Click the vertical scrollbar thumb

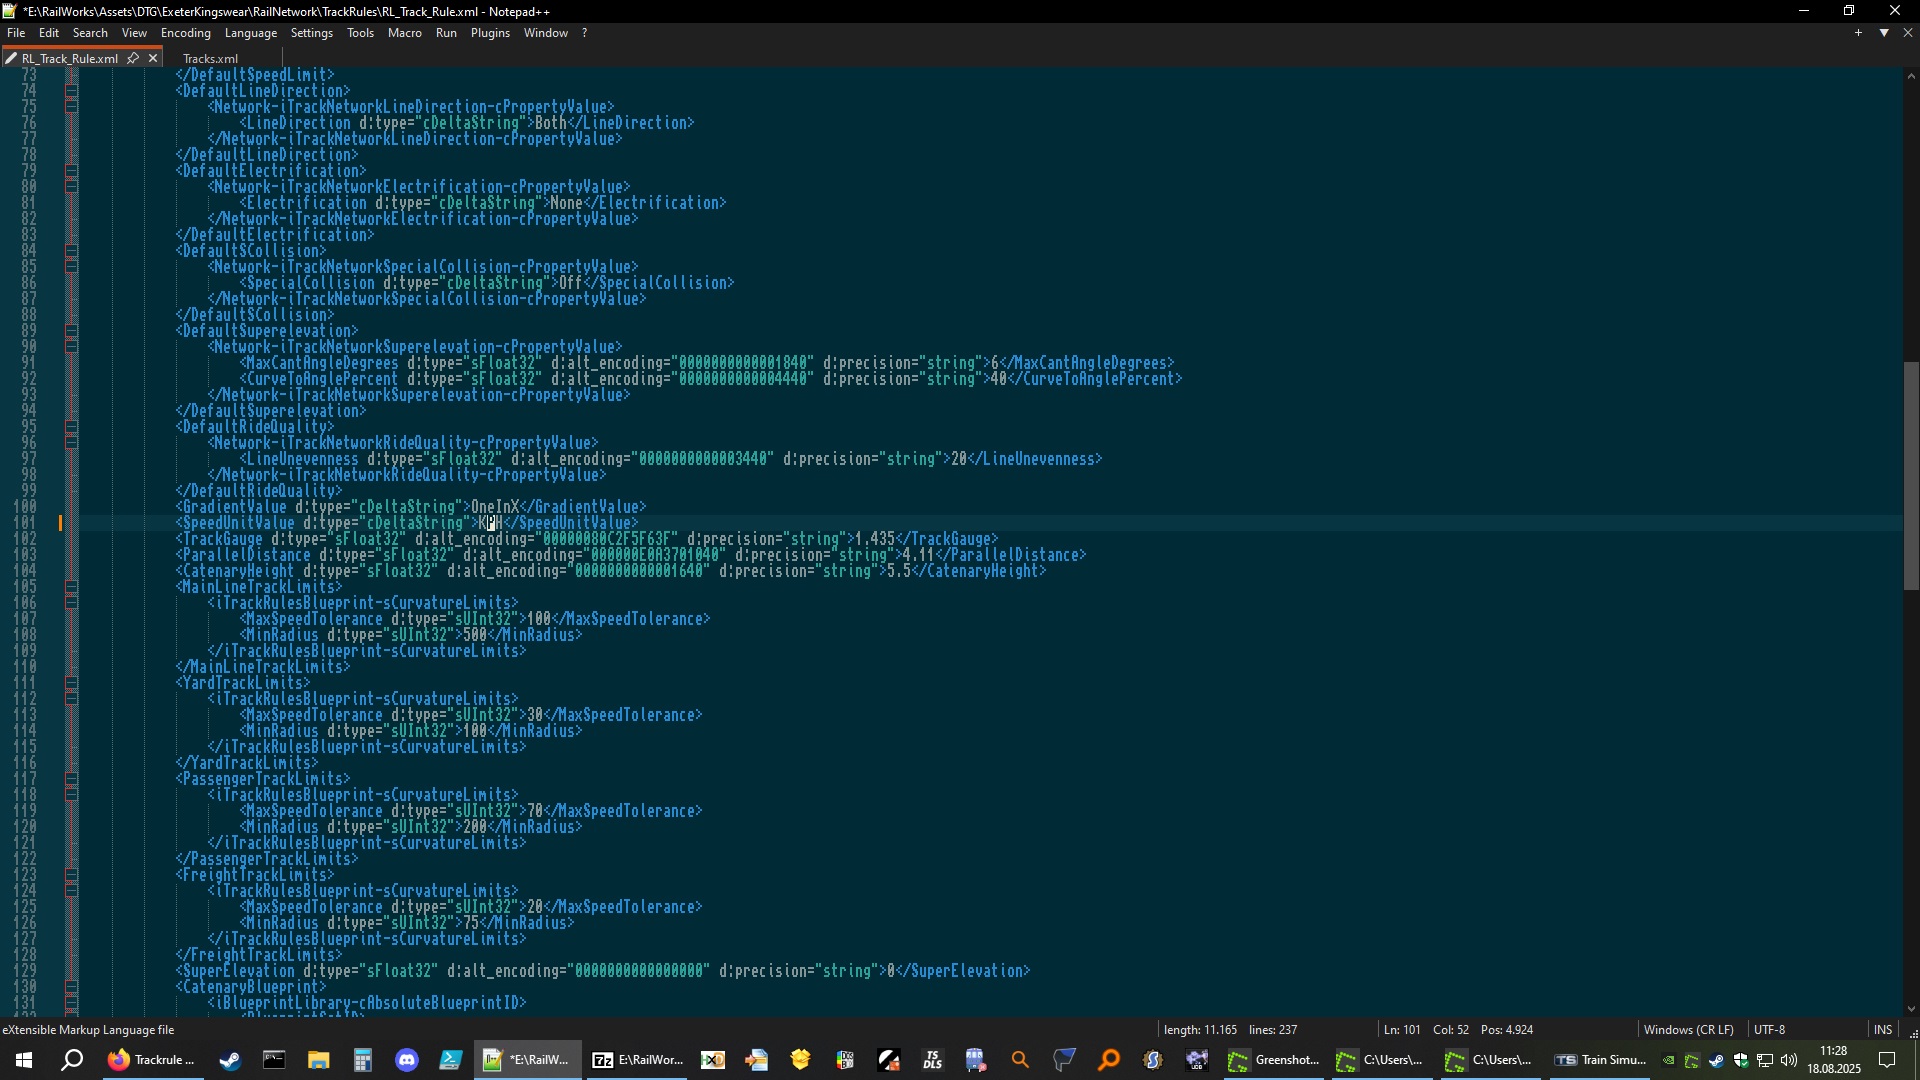(x=1911, y=475)
